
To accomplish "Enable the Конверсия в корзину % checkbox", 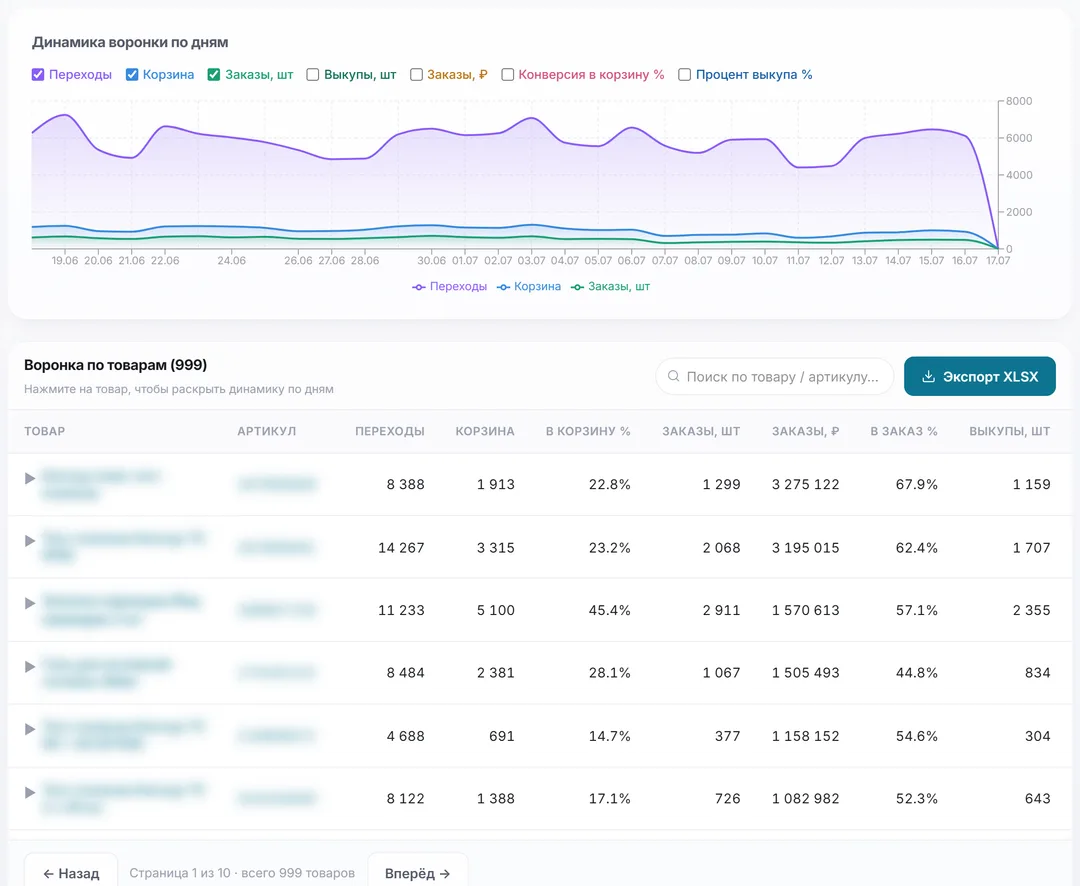I will click(x=507, y=74).
